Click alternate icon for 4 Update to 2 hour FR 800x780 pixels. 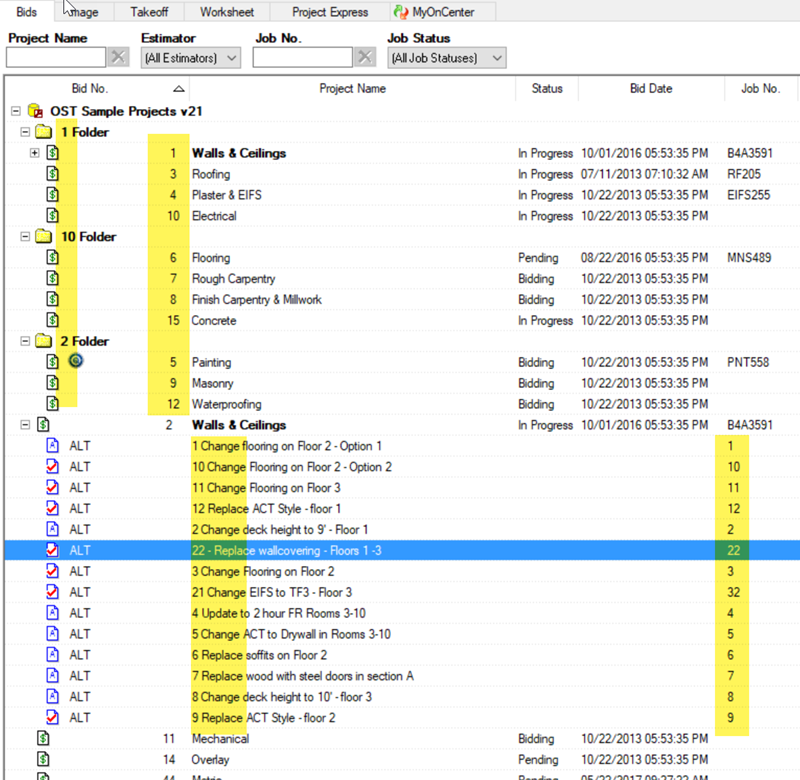click(53, 613)
